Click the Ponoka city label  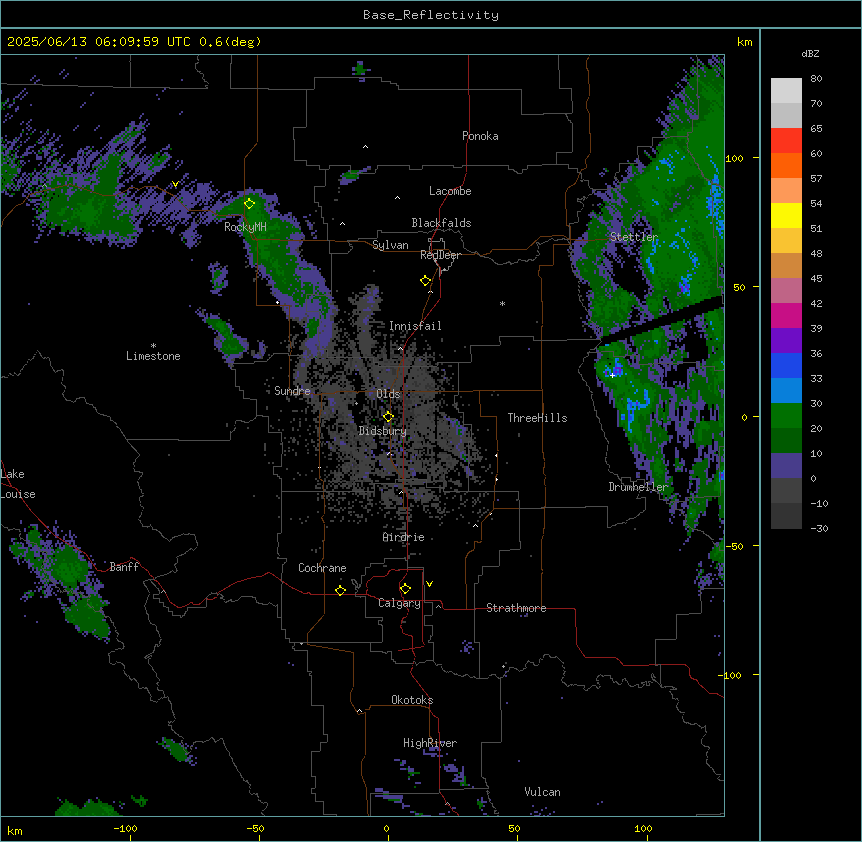click(x=480, y=136)
